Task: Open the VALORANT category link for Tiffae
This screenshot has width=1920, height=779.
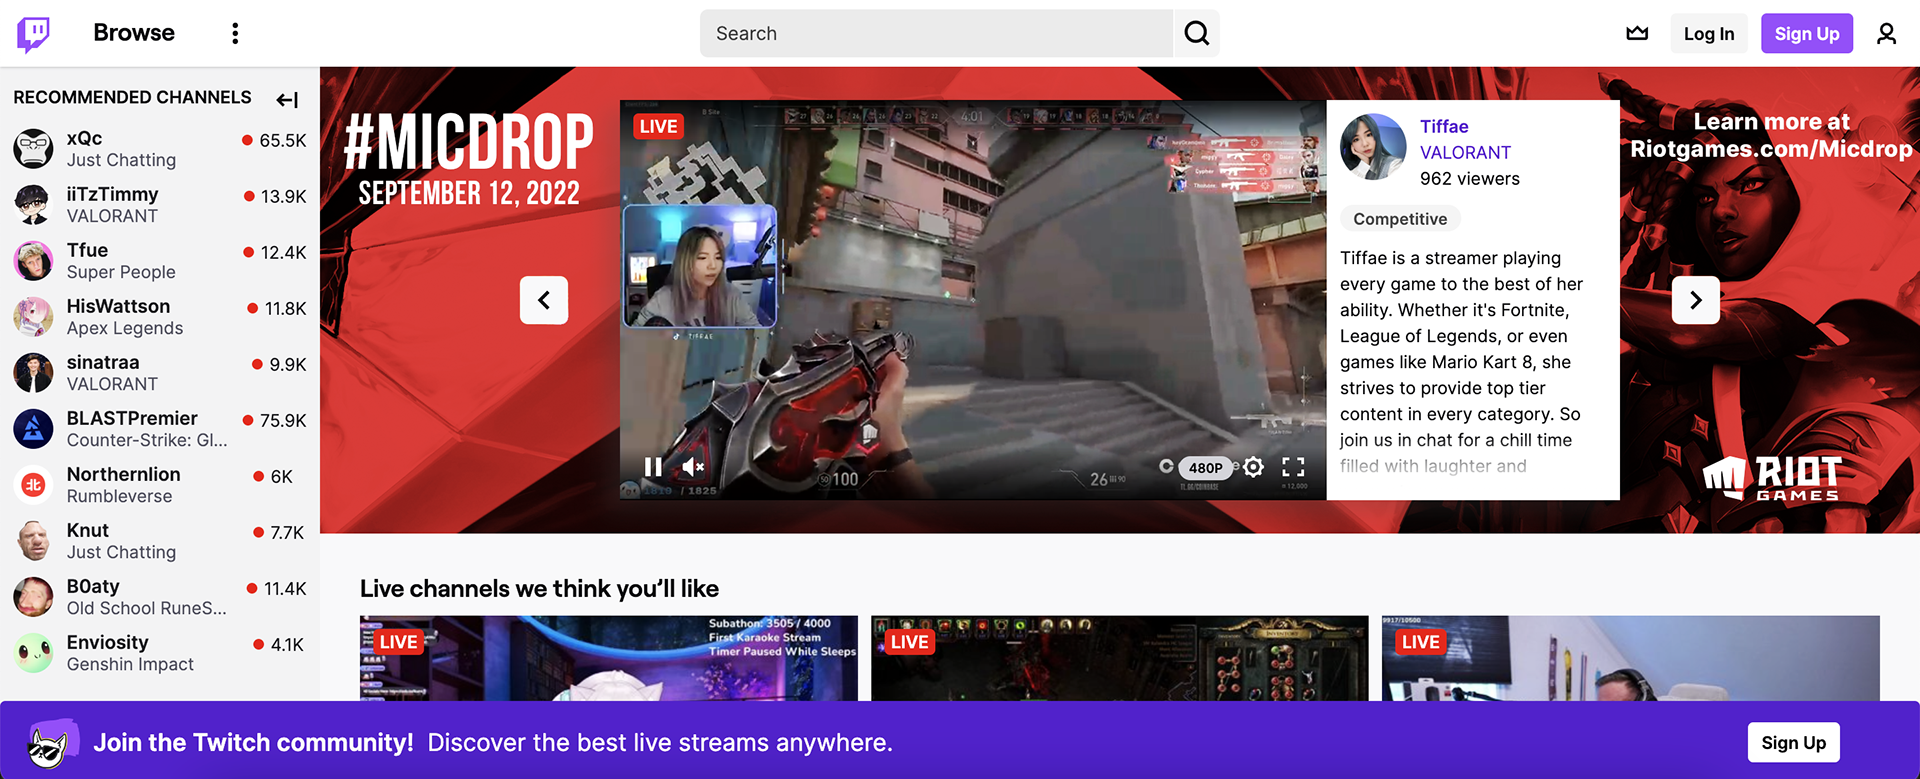Action: (x=1465, y=153)
